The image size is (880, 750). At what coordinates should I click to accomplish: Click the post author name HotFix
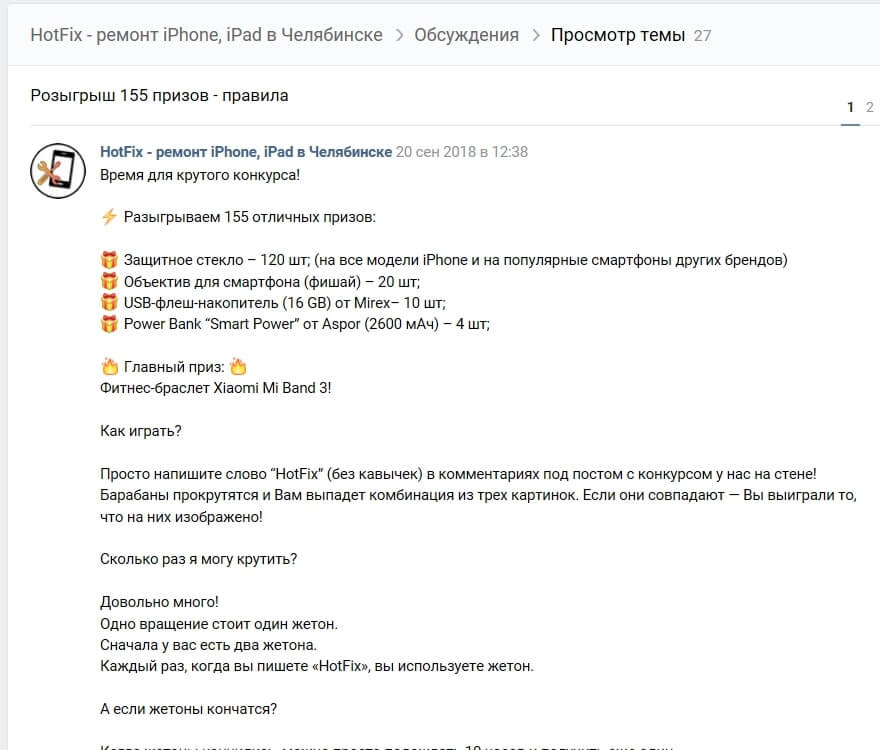click(x=246, y=152)
